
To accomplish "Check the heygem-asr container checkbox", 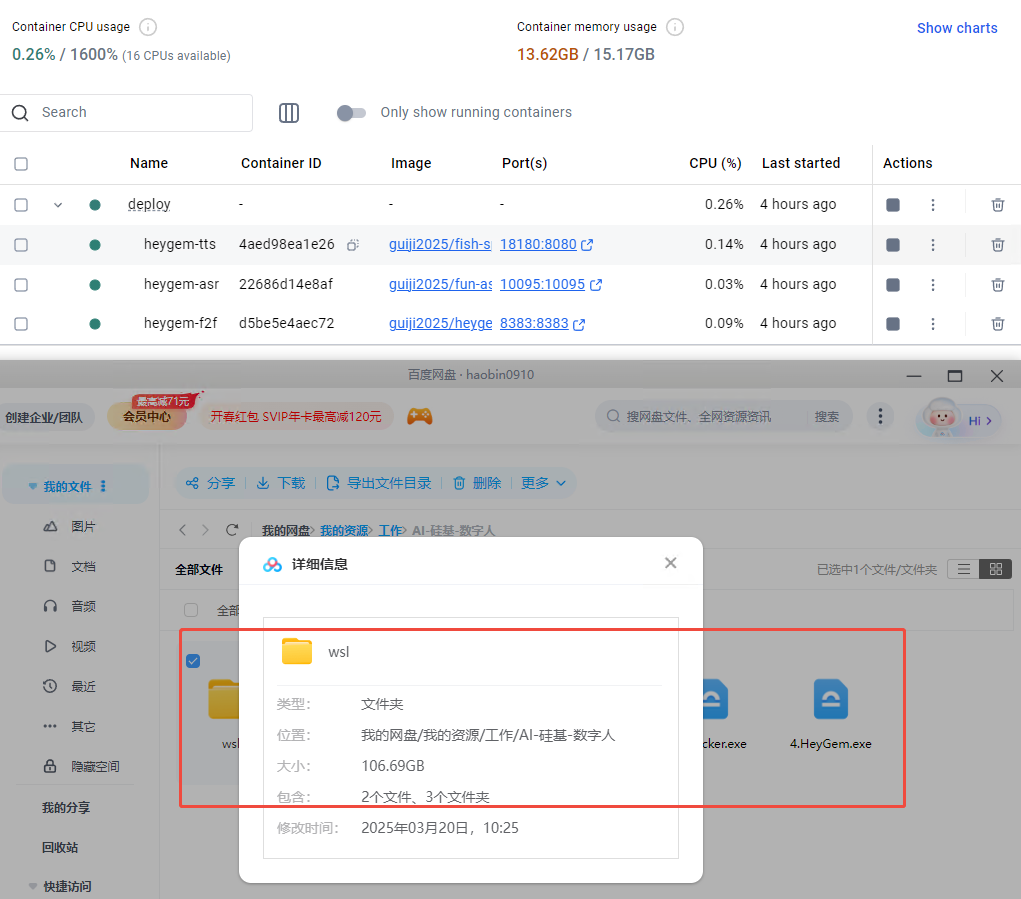I will coord(21,285).
